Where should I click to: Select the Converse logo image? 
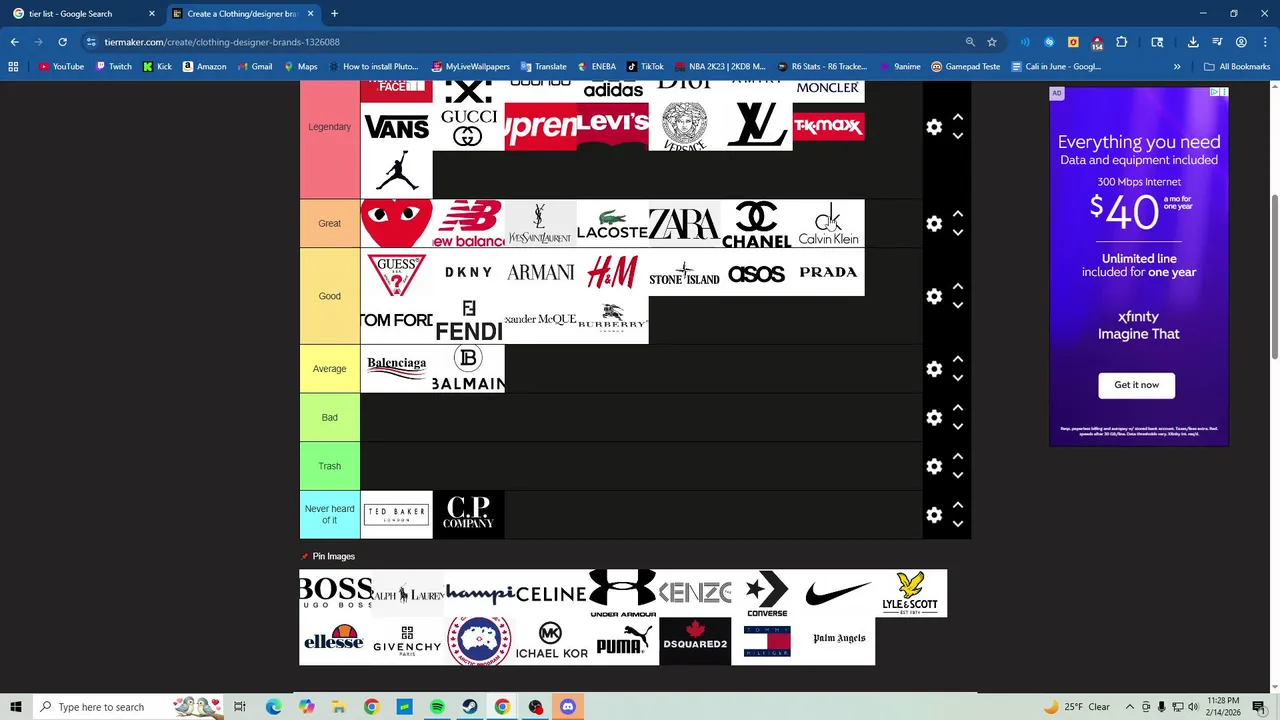[x=767, y=594]
